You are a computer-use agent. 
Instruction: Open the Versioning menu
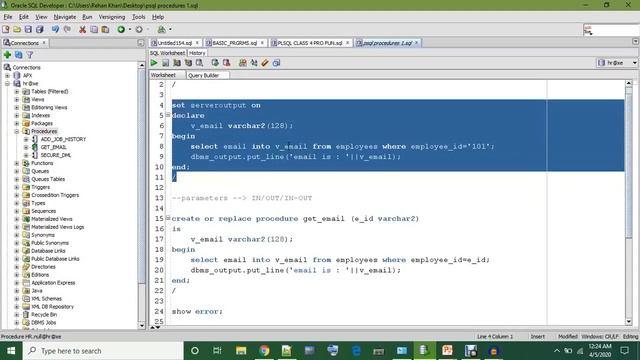click(112, 17)
